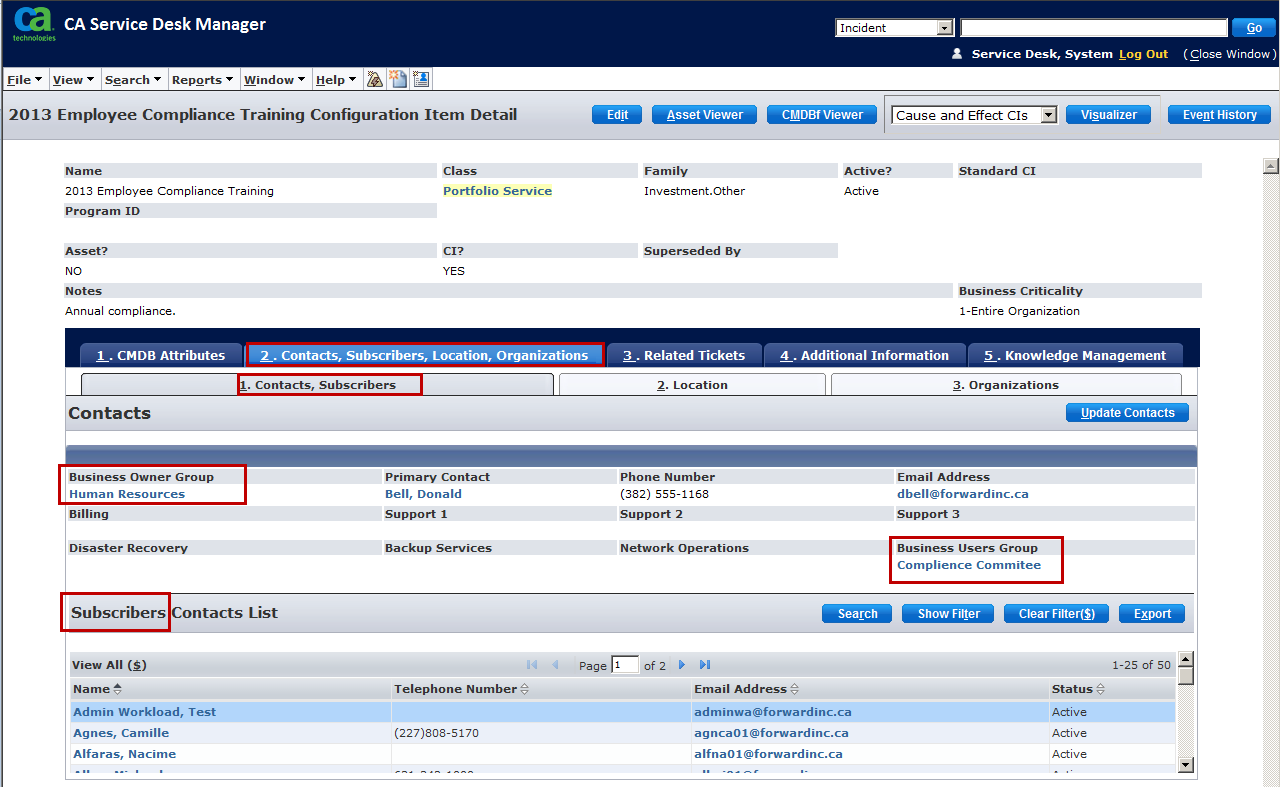Click the user icon beside Service Desk, System
The height and width of the screenshot is (787, 1281).
[957, 54]
